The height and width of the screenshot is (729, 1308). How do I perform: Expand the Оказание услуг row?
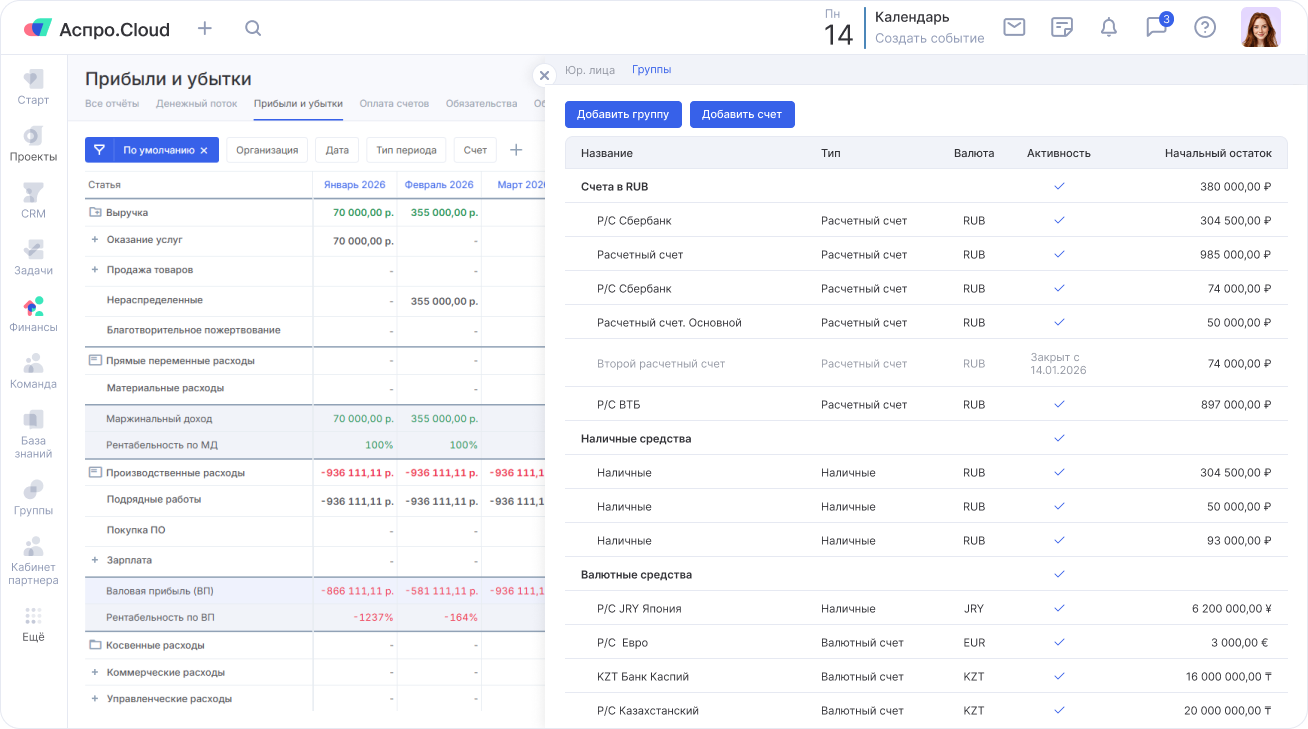[x=95, y=240]
